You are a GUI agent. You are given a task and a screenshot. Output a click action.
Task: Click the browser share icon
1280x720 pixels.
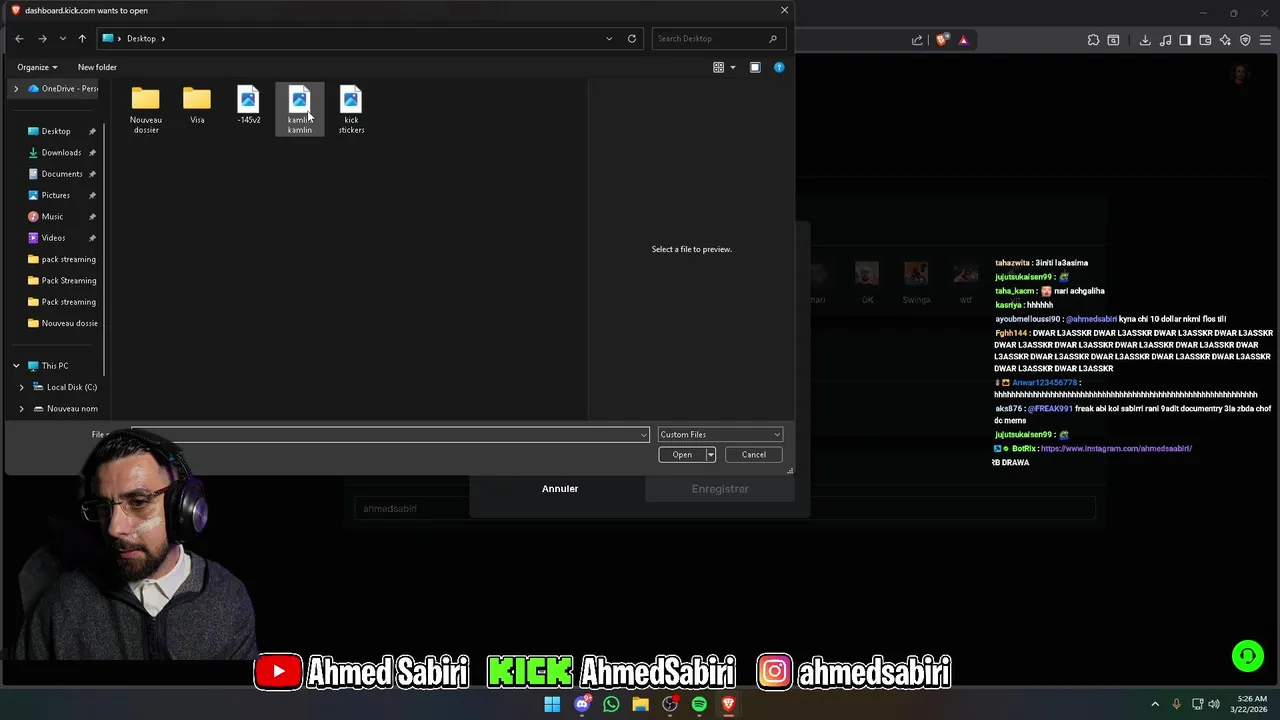click(917, 40)
